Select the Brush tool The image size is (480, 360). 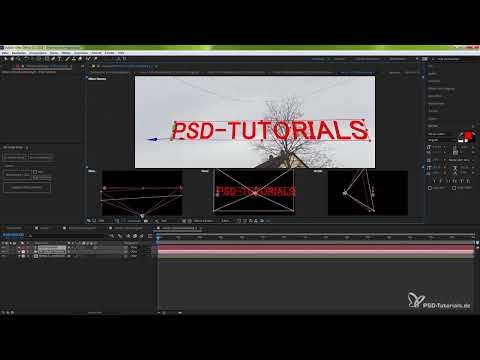[x=67, y=59]
